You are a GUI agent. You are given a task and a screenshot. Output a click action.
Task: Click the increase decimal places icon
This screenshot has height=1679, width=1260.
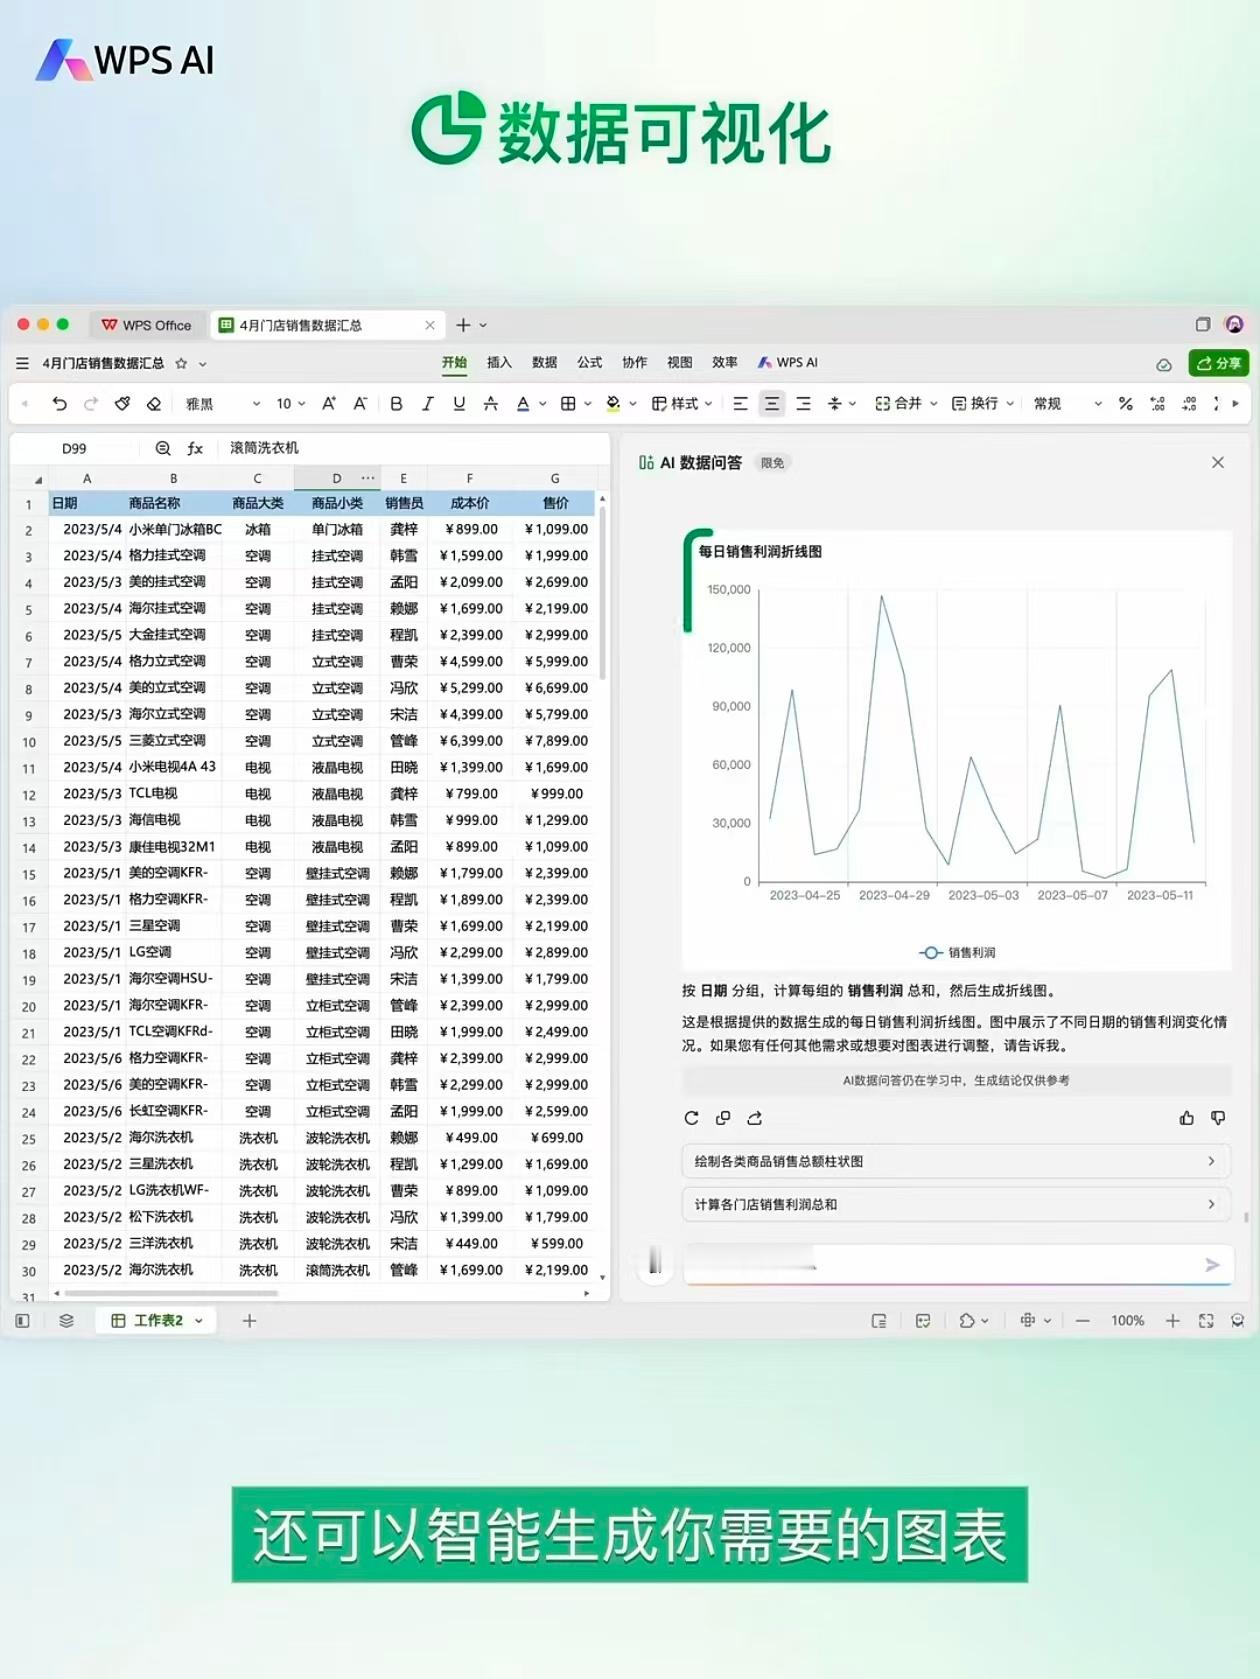coord(1158,403)
